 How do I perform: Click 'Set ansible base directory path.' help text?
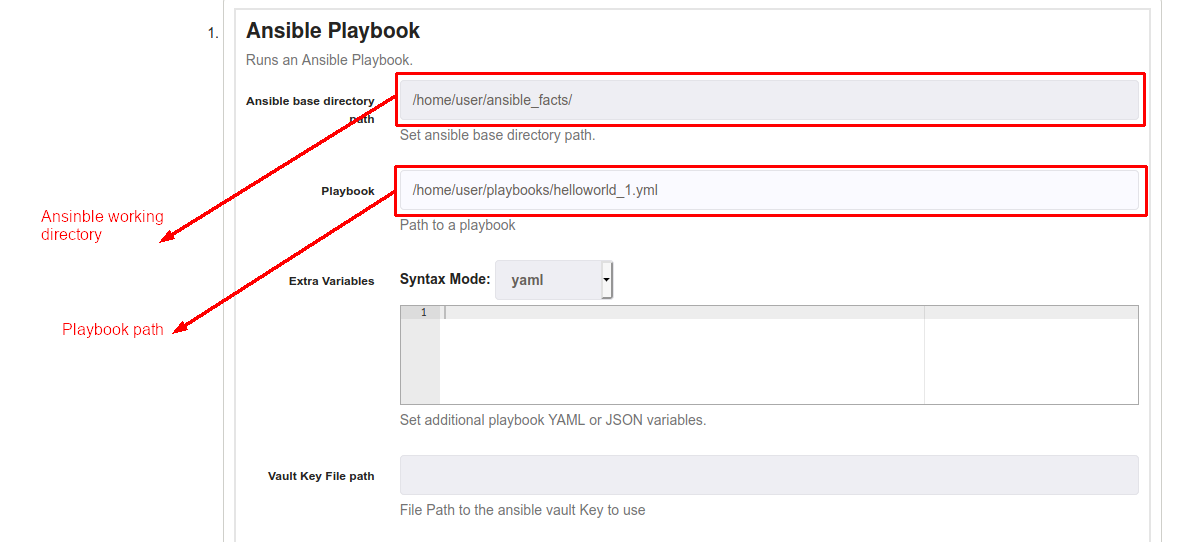coord(498,136)
